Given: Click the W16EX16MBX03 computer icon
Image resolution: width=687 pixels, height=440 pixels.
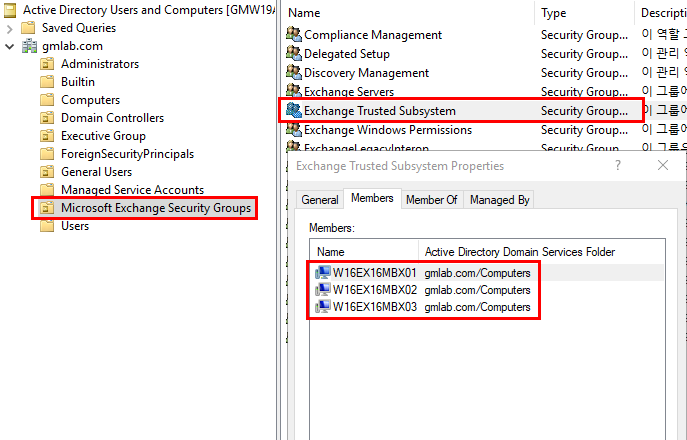Looking at the screenshot, I should pos(322,306).
